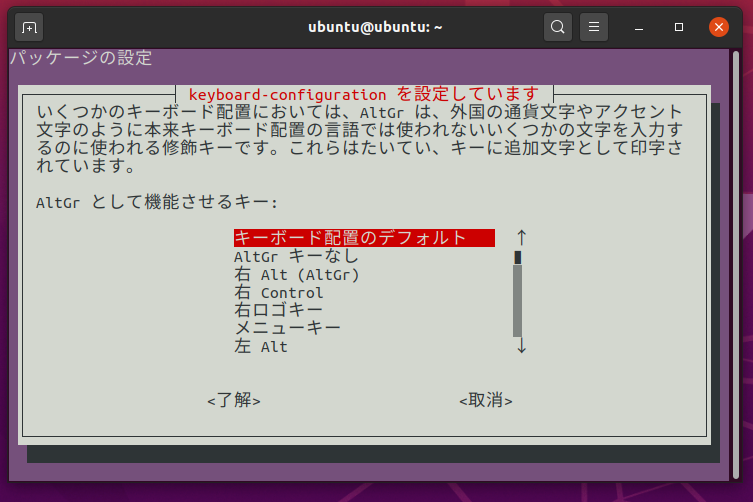Cancel with the <取消> button
This screenshot has height=502, width=753.
click(486, 400)
